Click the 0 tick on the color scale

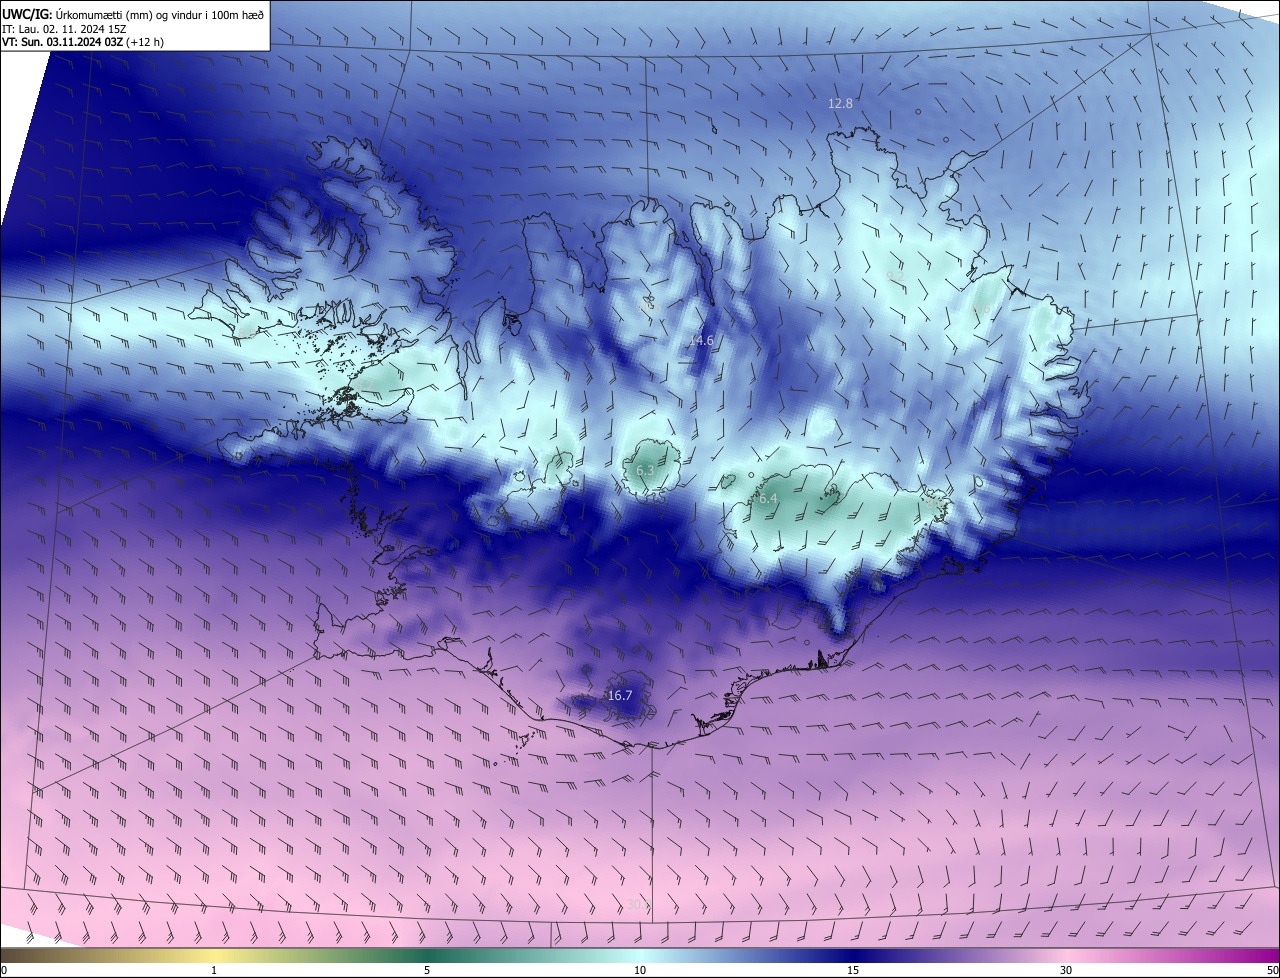coord(4,970)
